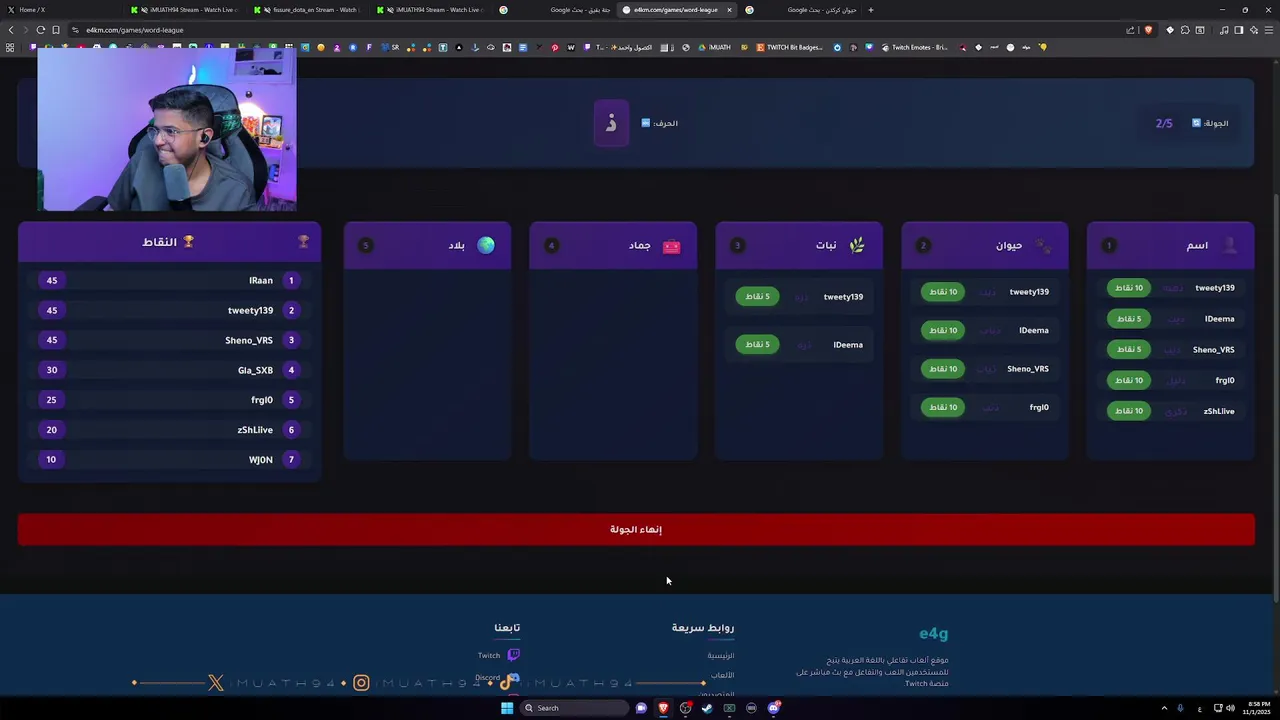The image size is (1280, 720).
Task: Click tweety139's 10 نقاط badge under اسم
Action: click(x=1129, y=288)
